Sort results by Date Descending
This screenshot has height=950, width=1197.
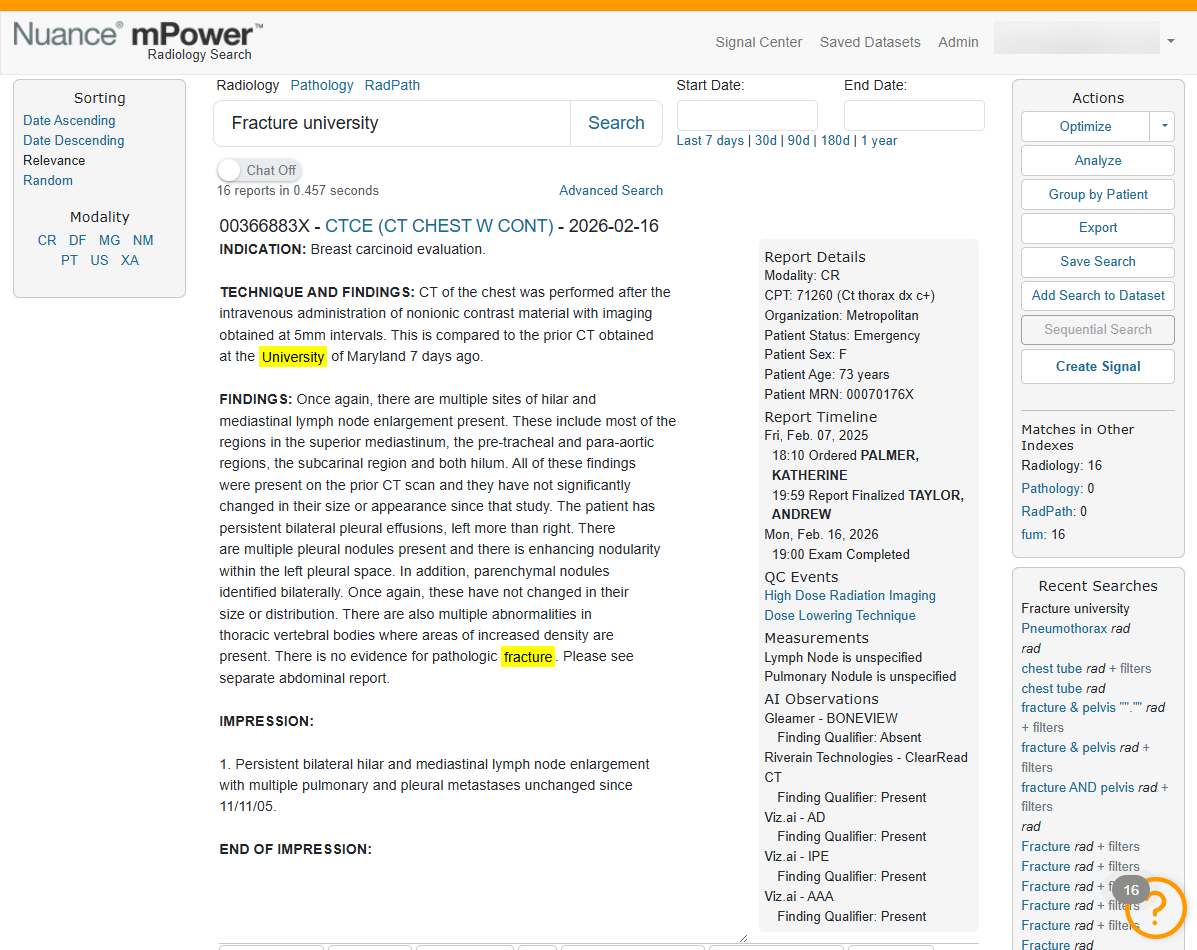point(73,140)
